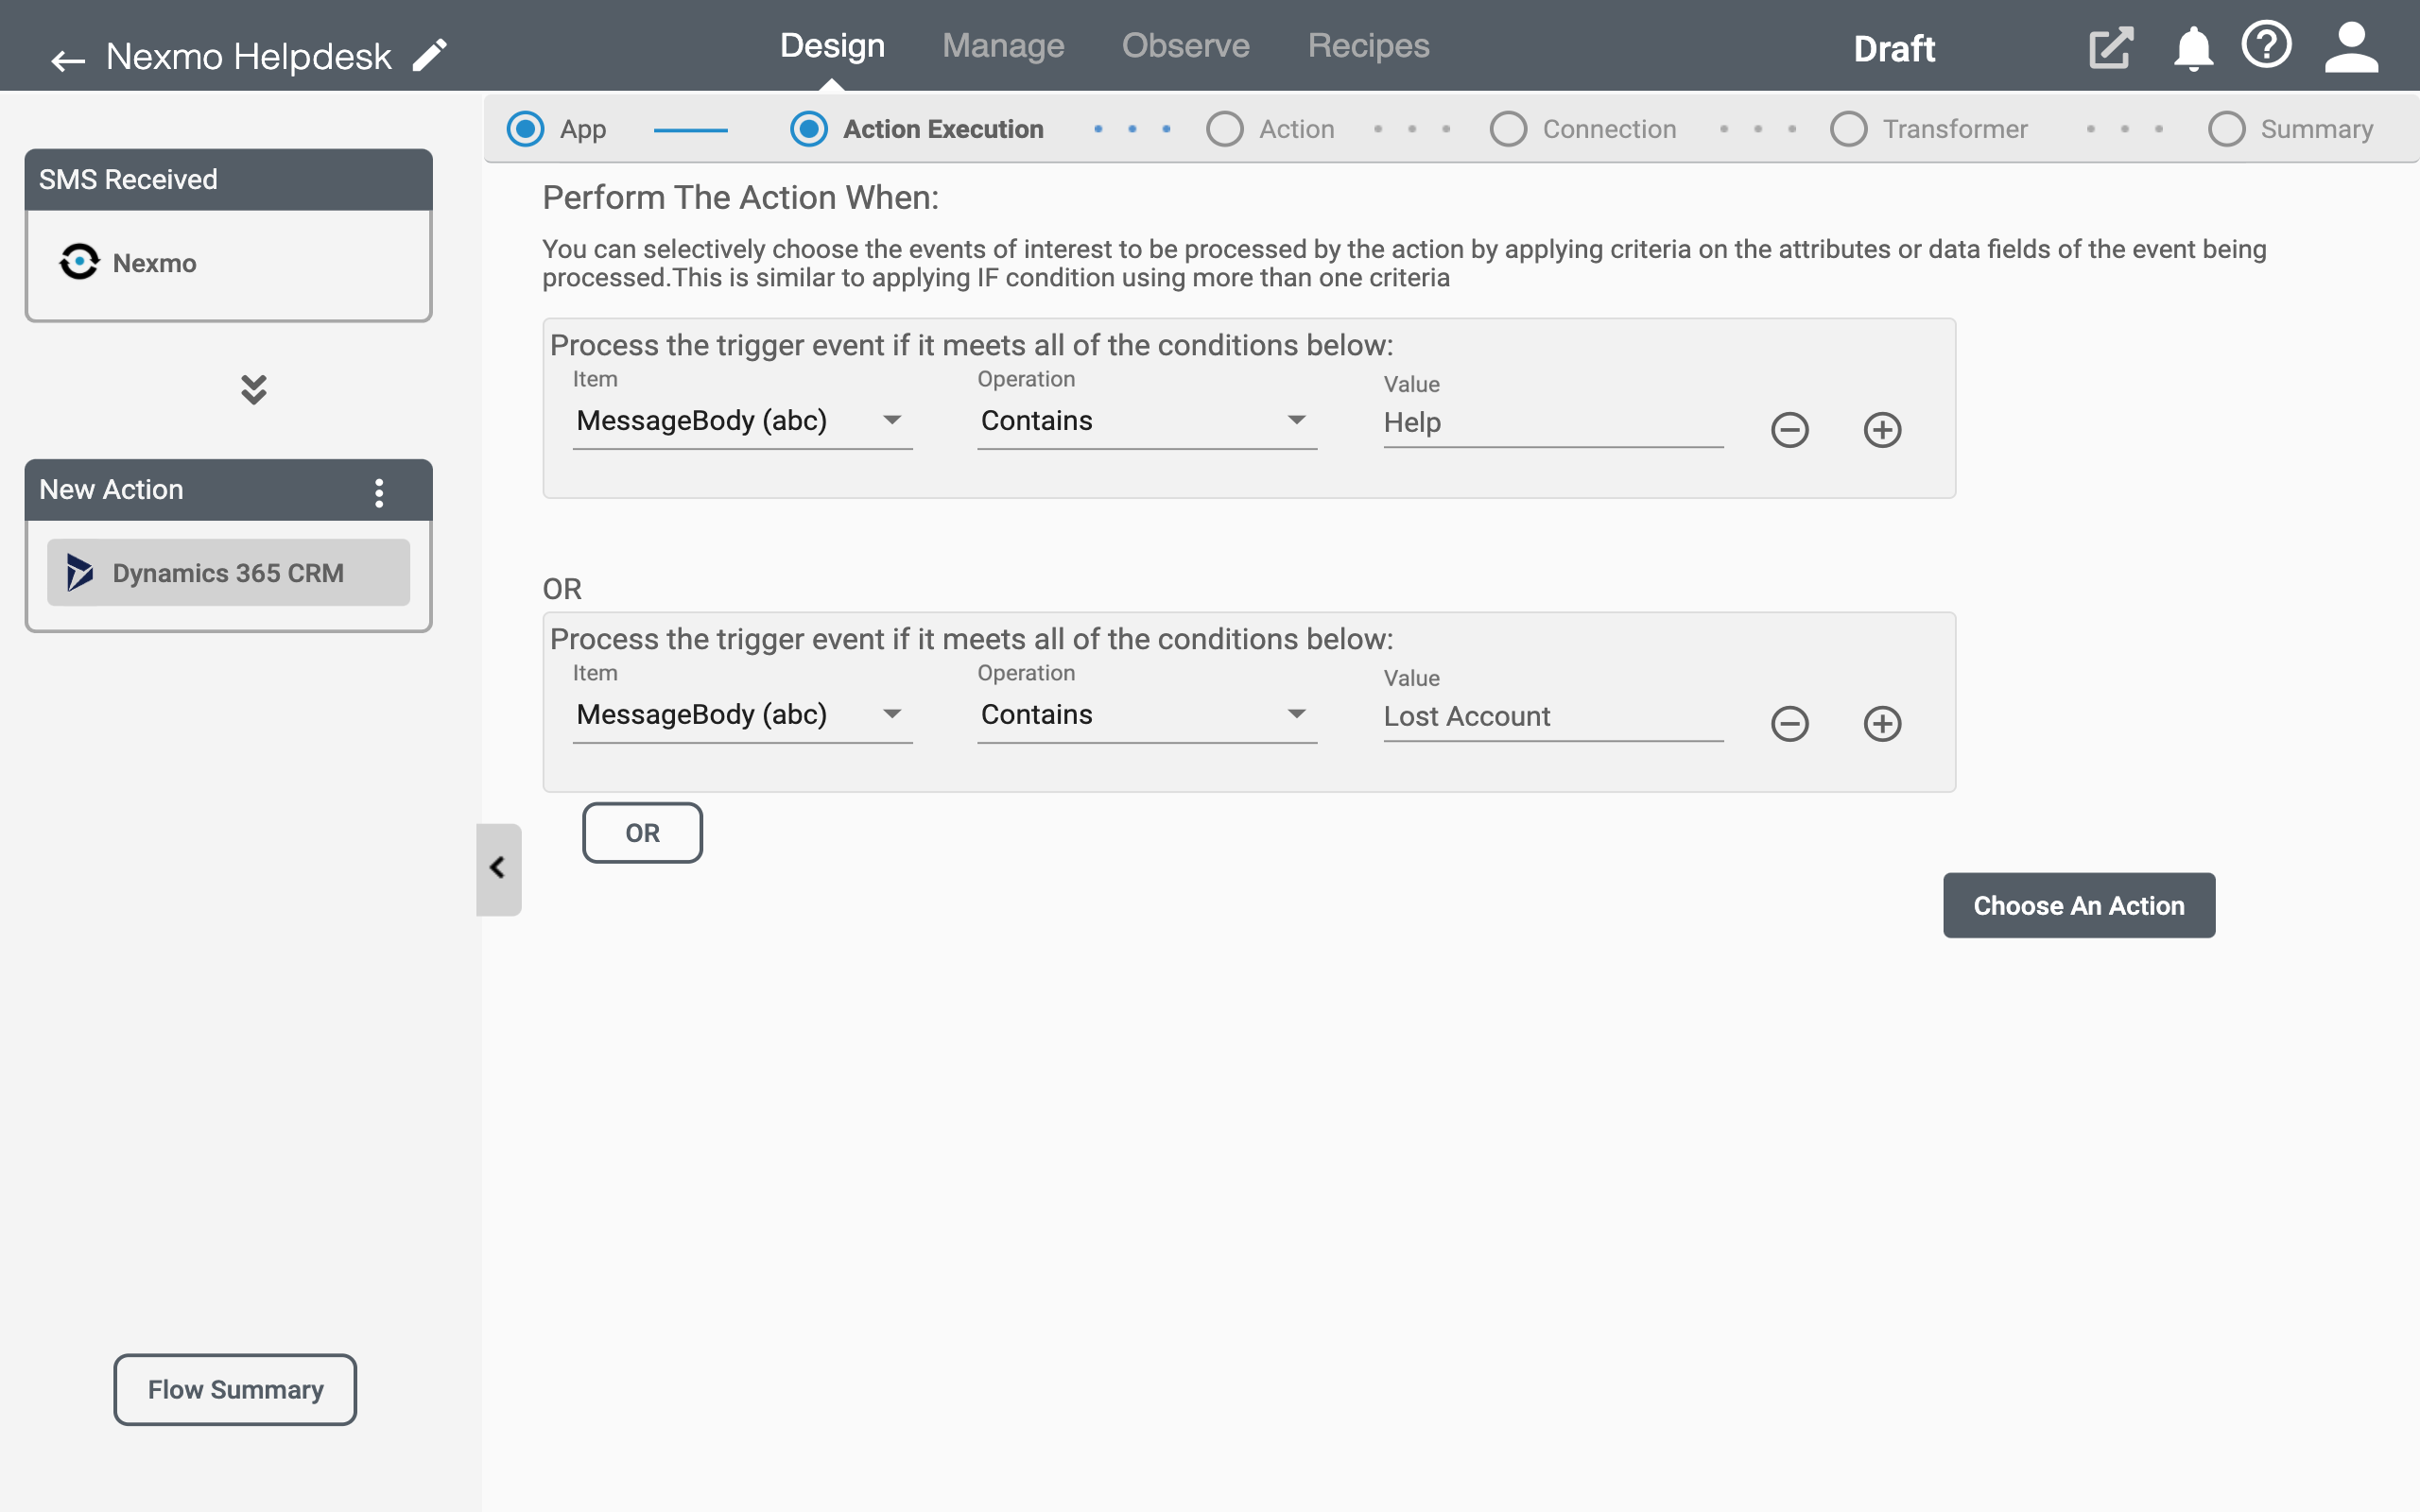This screenshot has height=1512, width=2420.
Task: Select the Action step radio
Action: tap(1224, 129)
